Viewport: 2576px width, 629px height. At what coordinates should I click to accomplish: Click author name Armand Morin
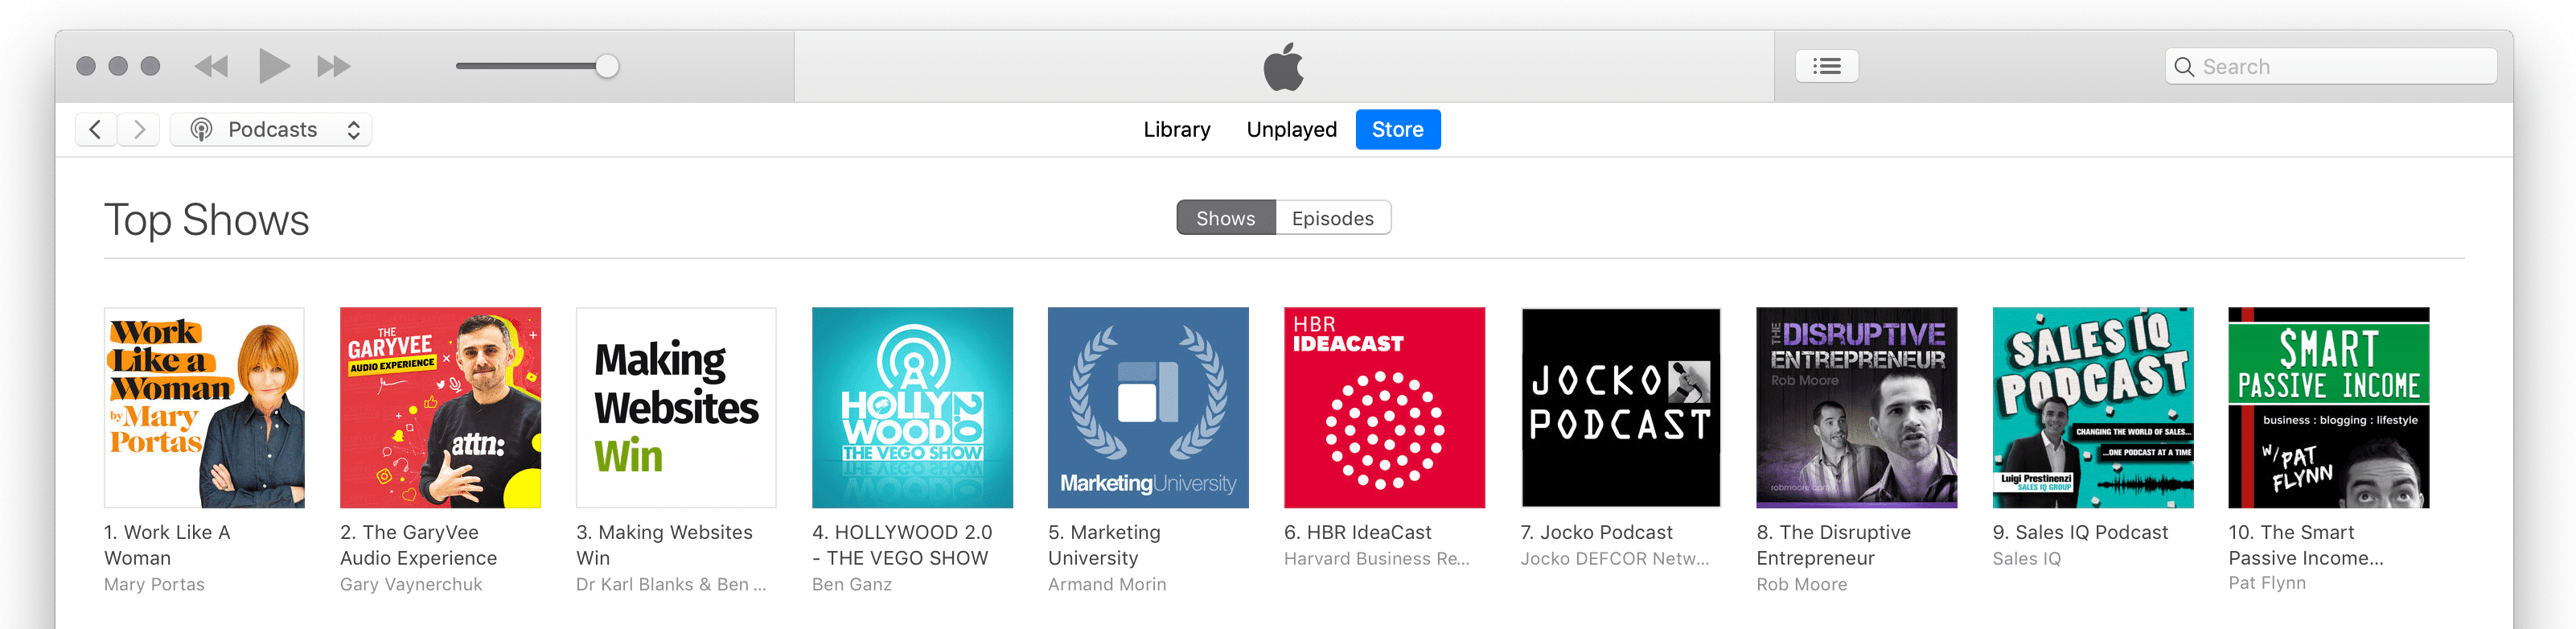pos(1107,584)
